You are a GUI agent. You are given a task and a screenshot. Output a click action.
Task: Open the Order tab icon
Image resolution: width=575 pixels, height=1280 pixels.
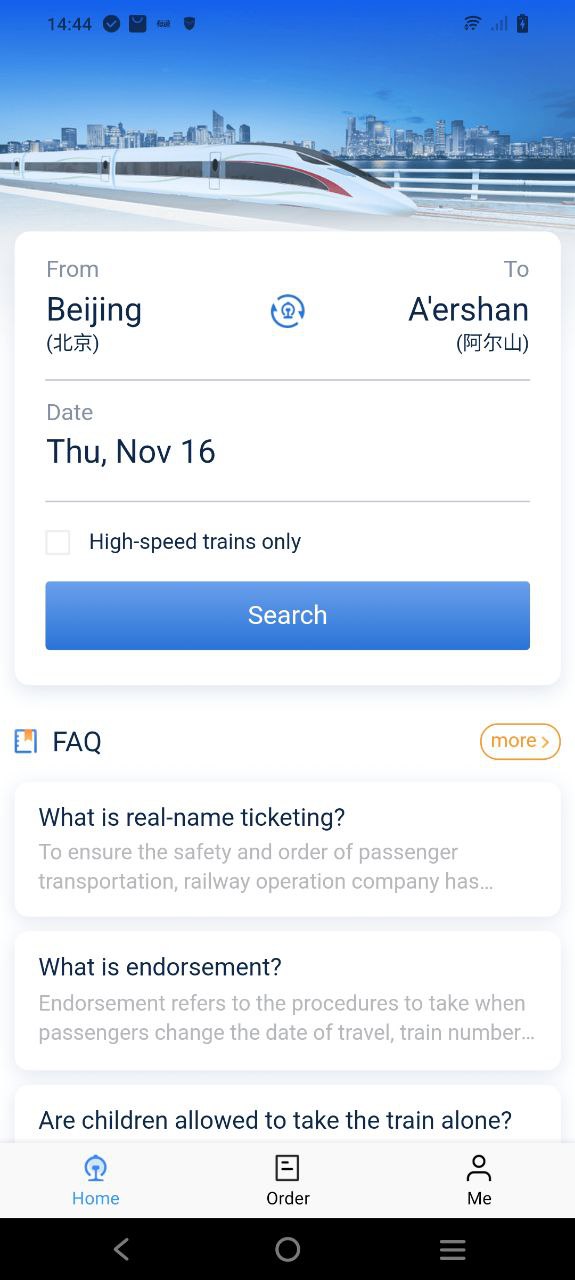coord(287,1168)
